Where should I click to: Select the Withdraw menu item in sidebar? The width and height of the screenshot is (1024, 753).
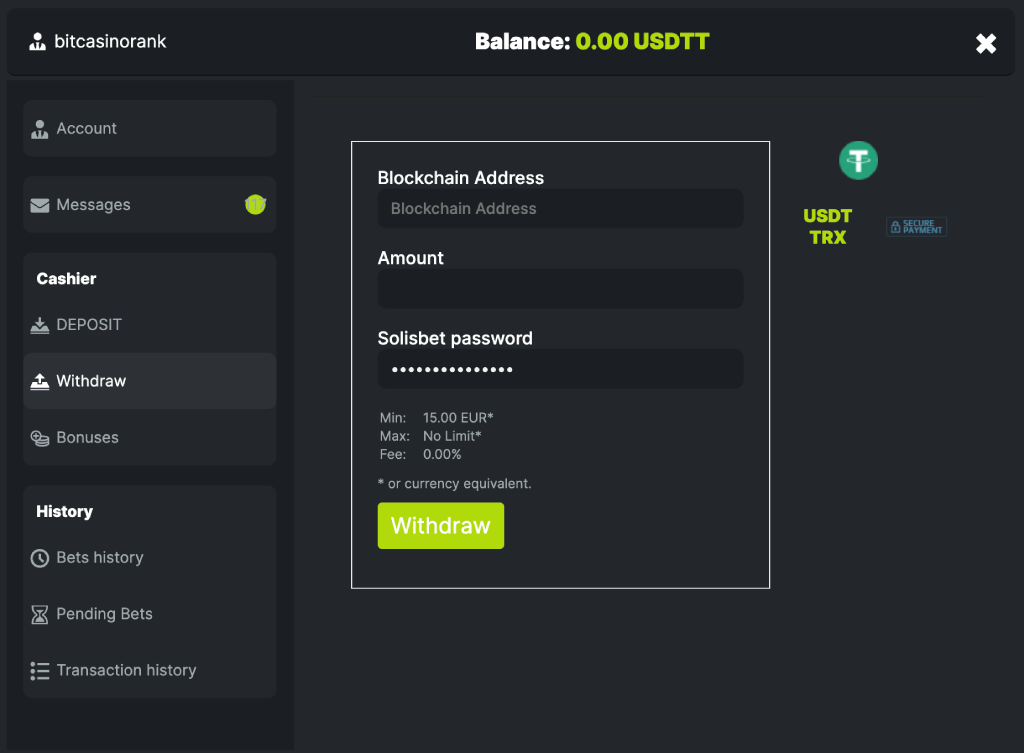(x=150, y=381)
